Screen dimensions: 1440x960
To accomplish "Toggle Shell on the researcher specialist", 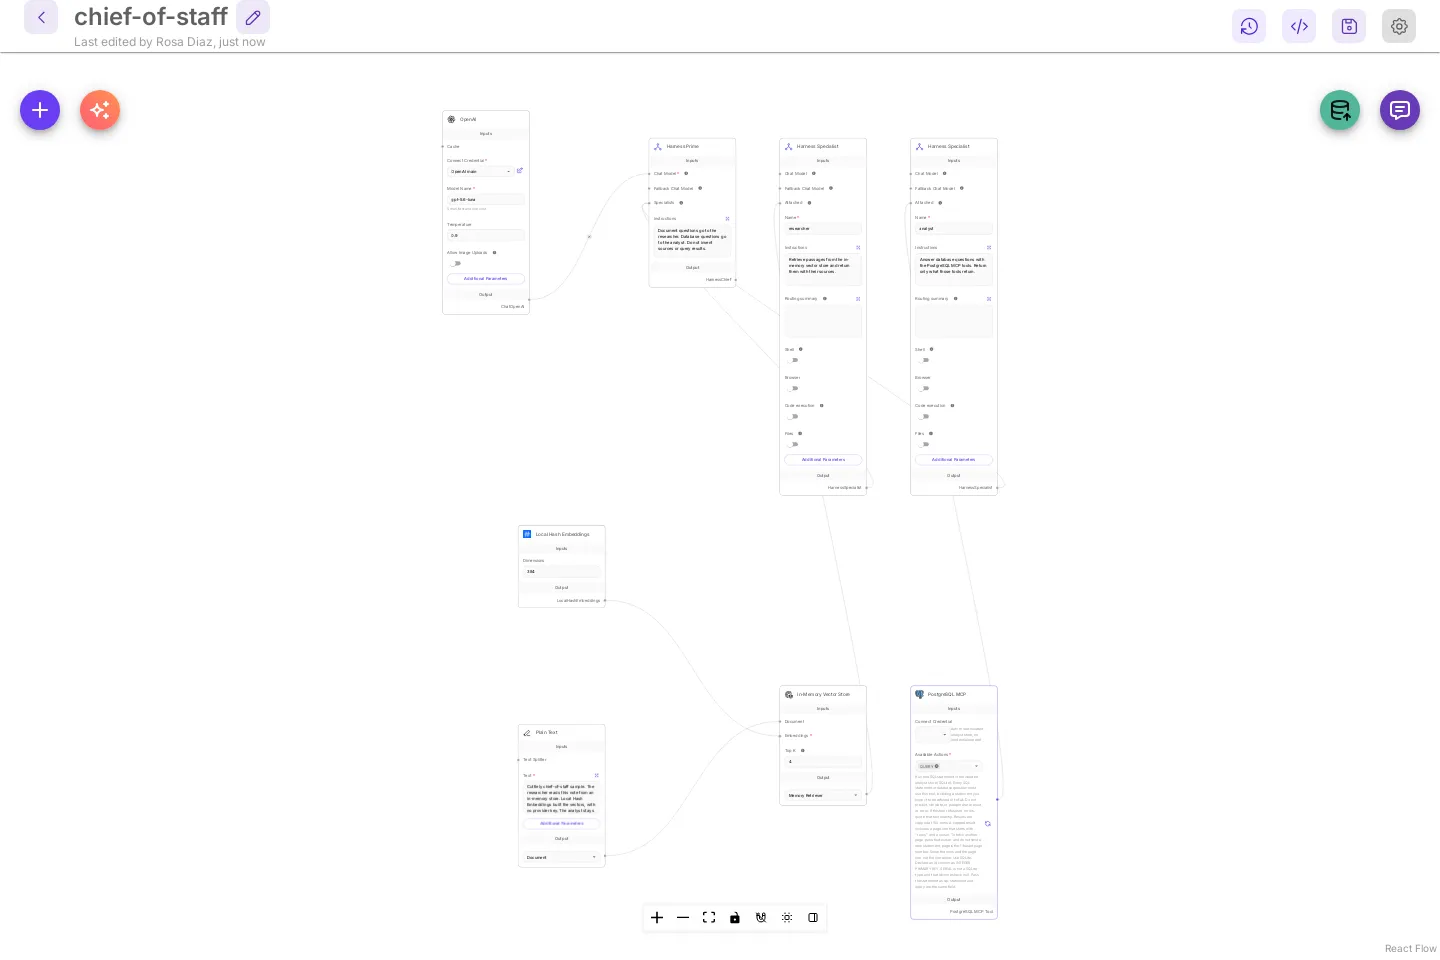I will 793,360.
